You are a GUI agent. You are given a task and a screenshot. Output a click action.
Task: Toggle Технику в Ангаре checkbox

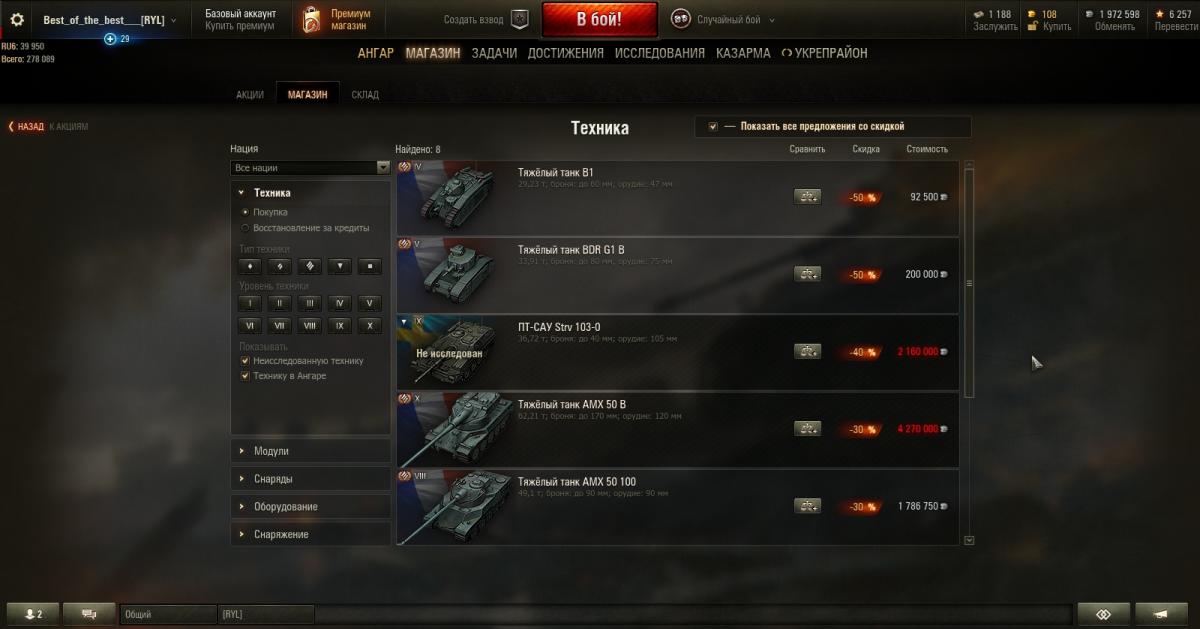pyautogui.click(x=245, y=376)
